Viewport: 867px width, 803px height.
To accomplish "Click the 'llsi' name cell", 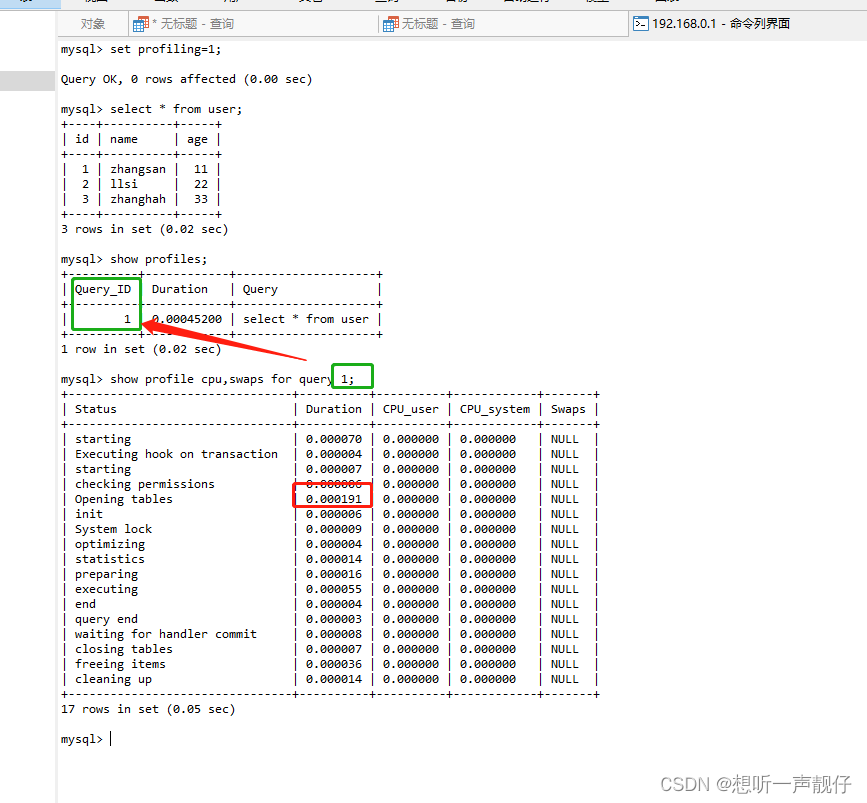I will 124,184.
